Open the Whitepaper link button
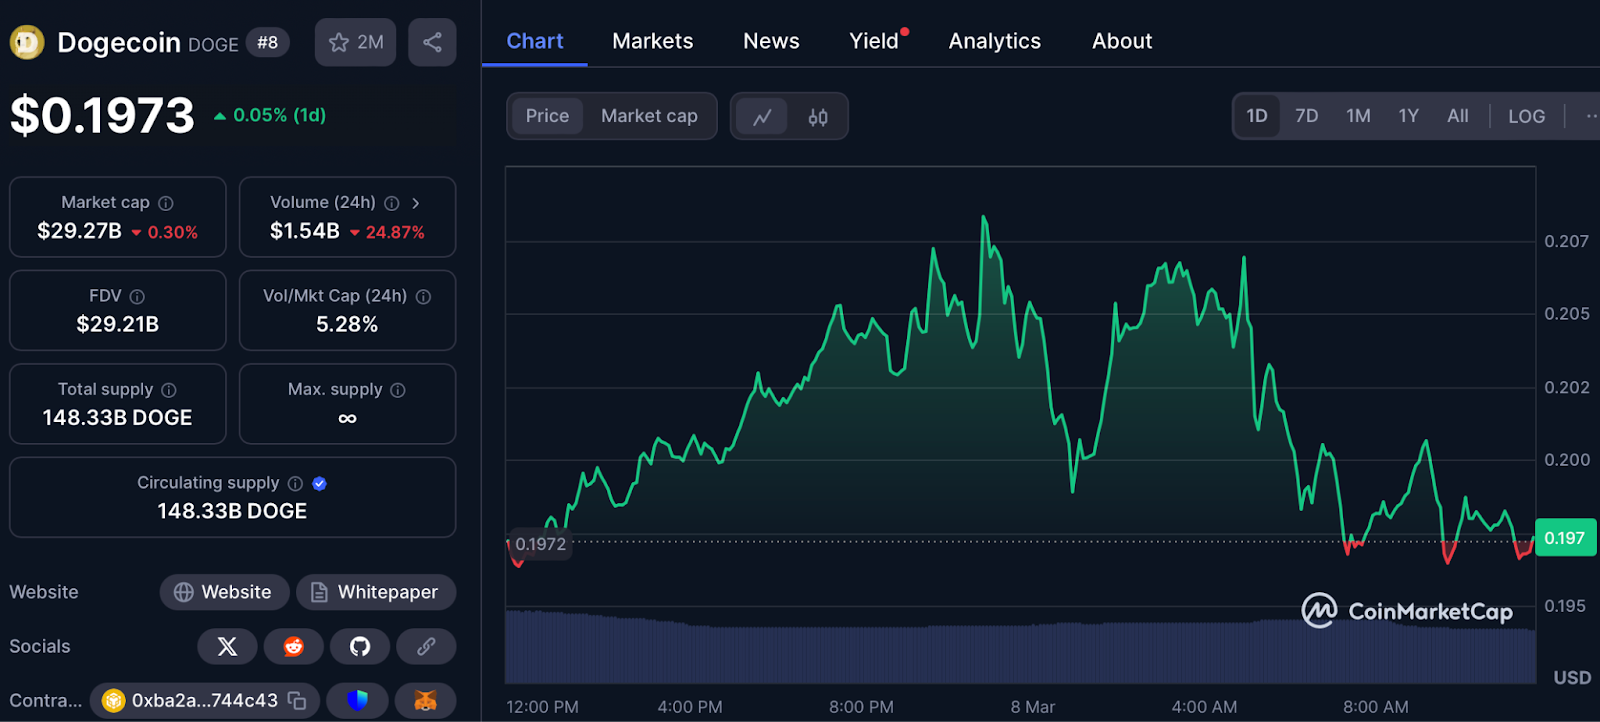 coord(376,592)
